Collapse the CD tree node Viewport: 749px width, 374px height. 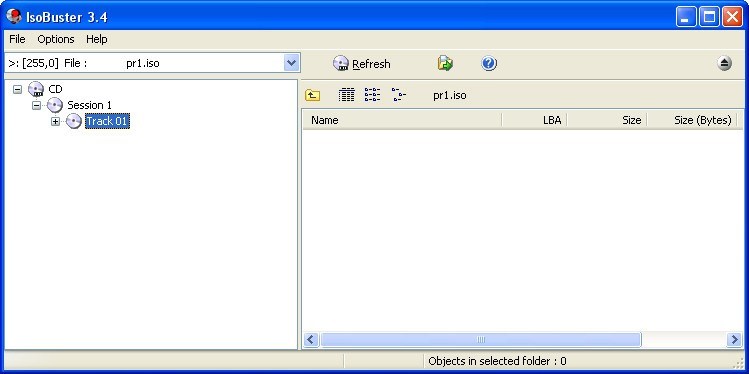tap(18, 89)
